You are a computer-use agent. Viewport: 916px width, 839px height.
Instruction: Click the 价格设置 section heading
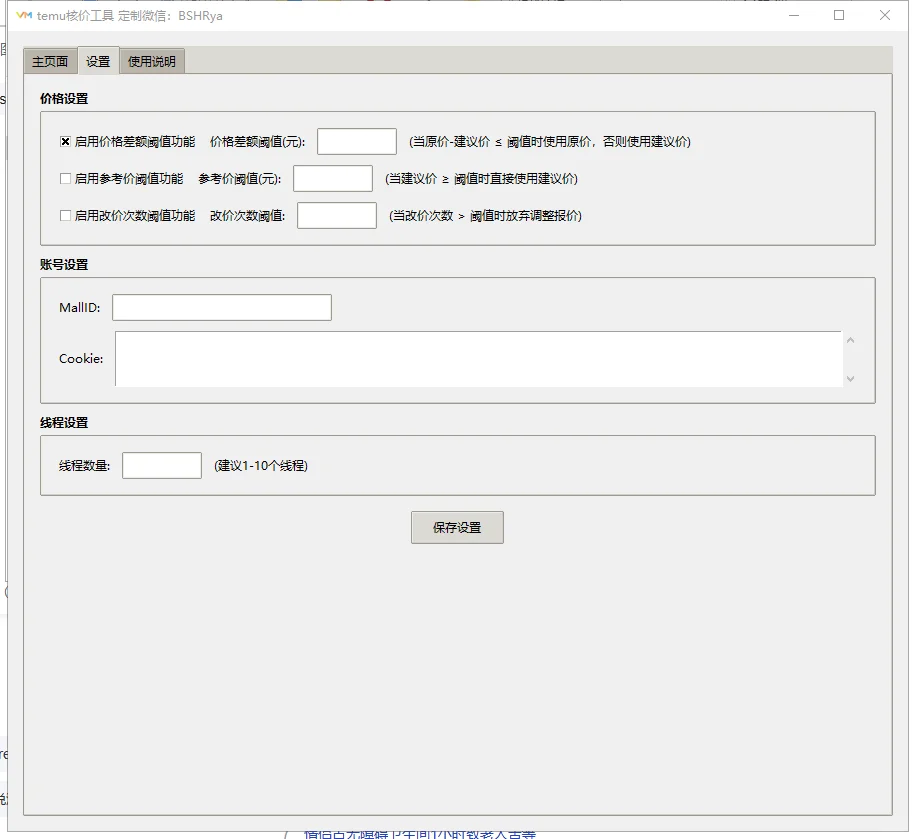66,99
